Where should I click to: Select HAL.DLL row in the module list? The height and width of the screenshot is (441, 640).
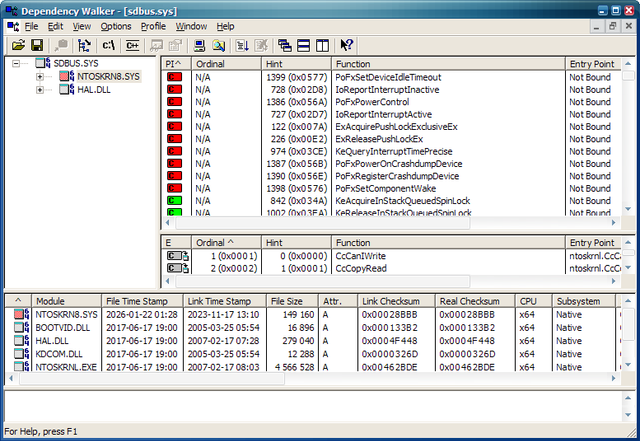(312, 341)
